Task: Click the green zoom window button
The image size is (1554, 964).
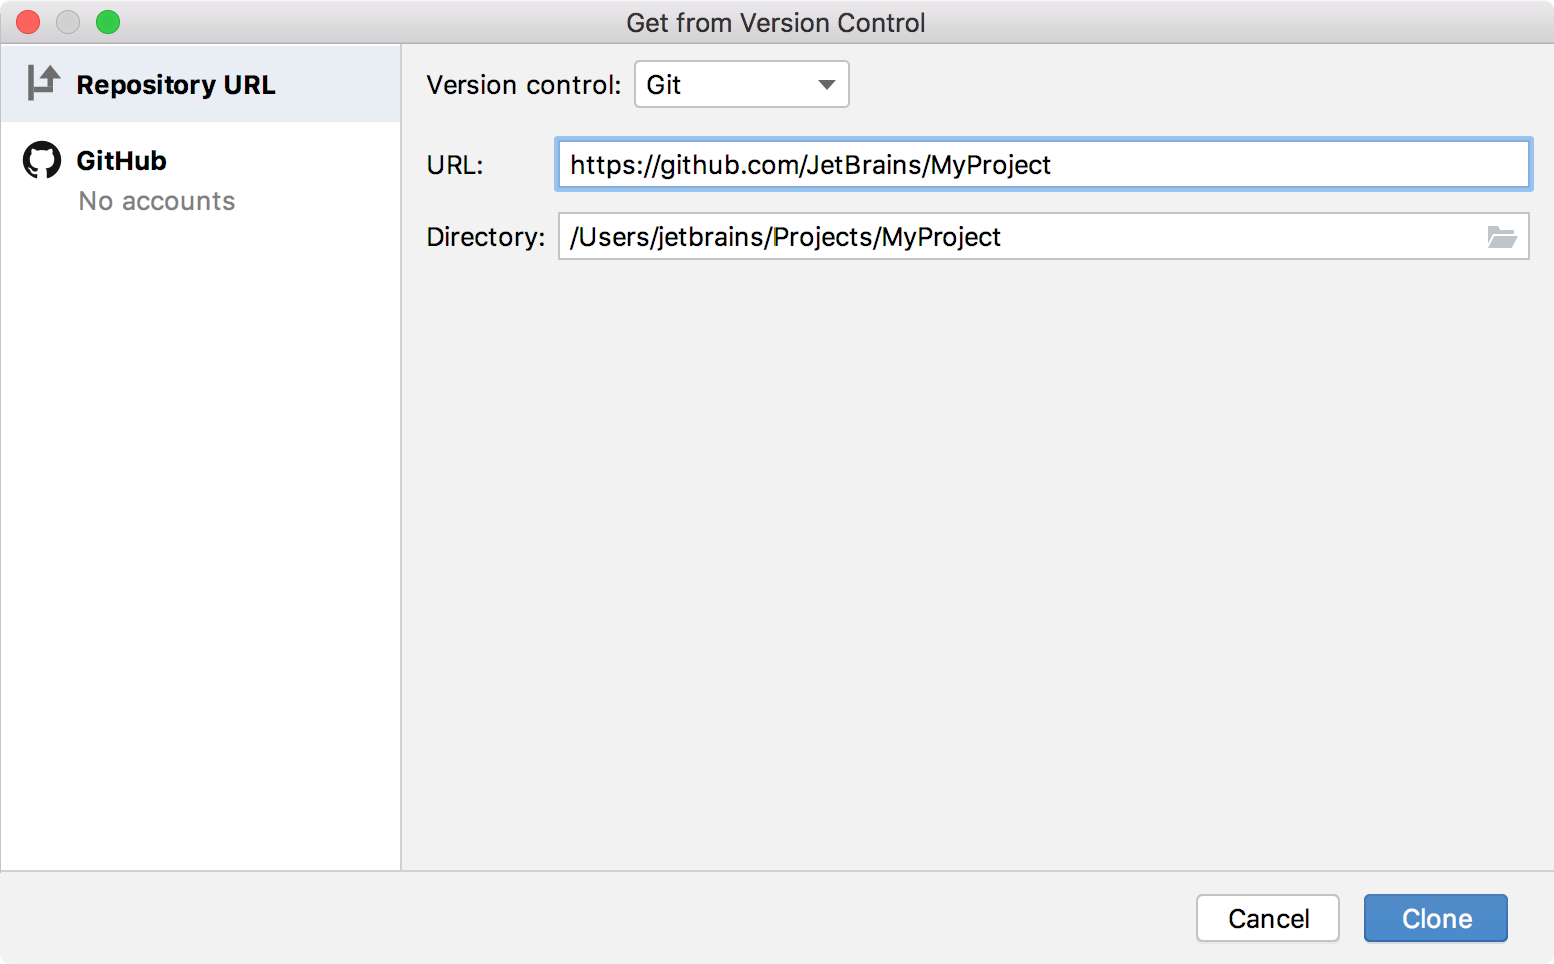Action: tap(108, 22)
